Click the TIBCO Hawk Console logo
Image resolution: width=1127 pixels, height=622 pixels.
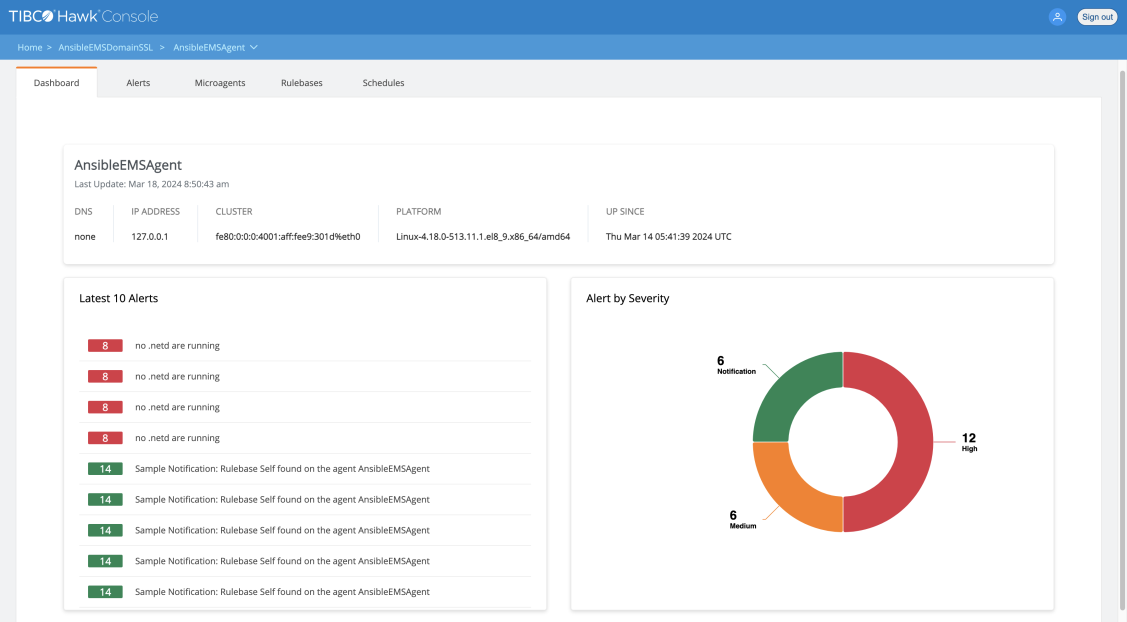83,17
